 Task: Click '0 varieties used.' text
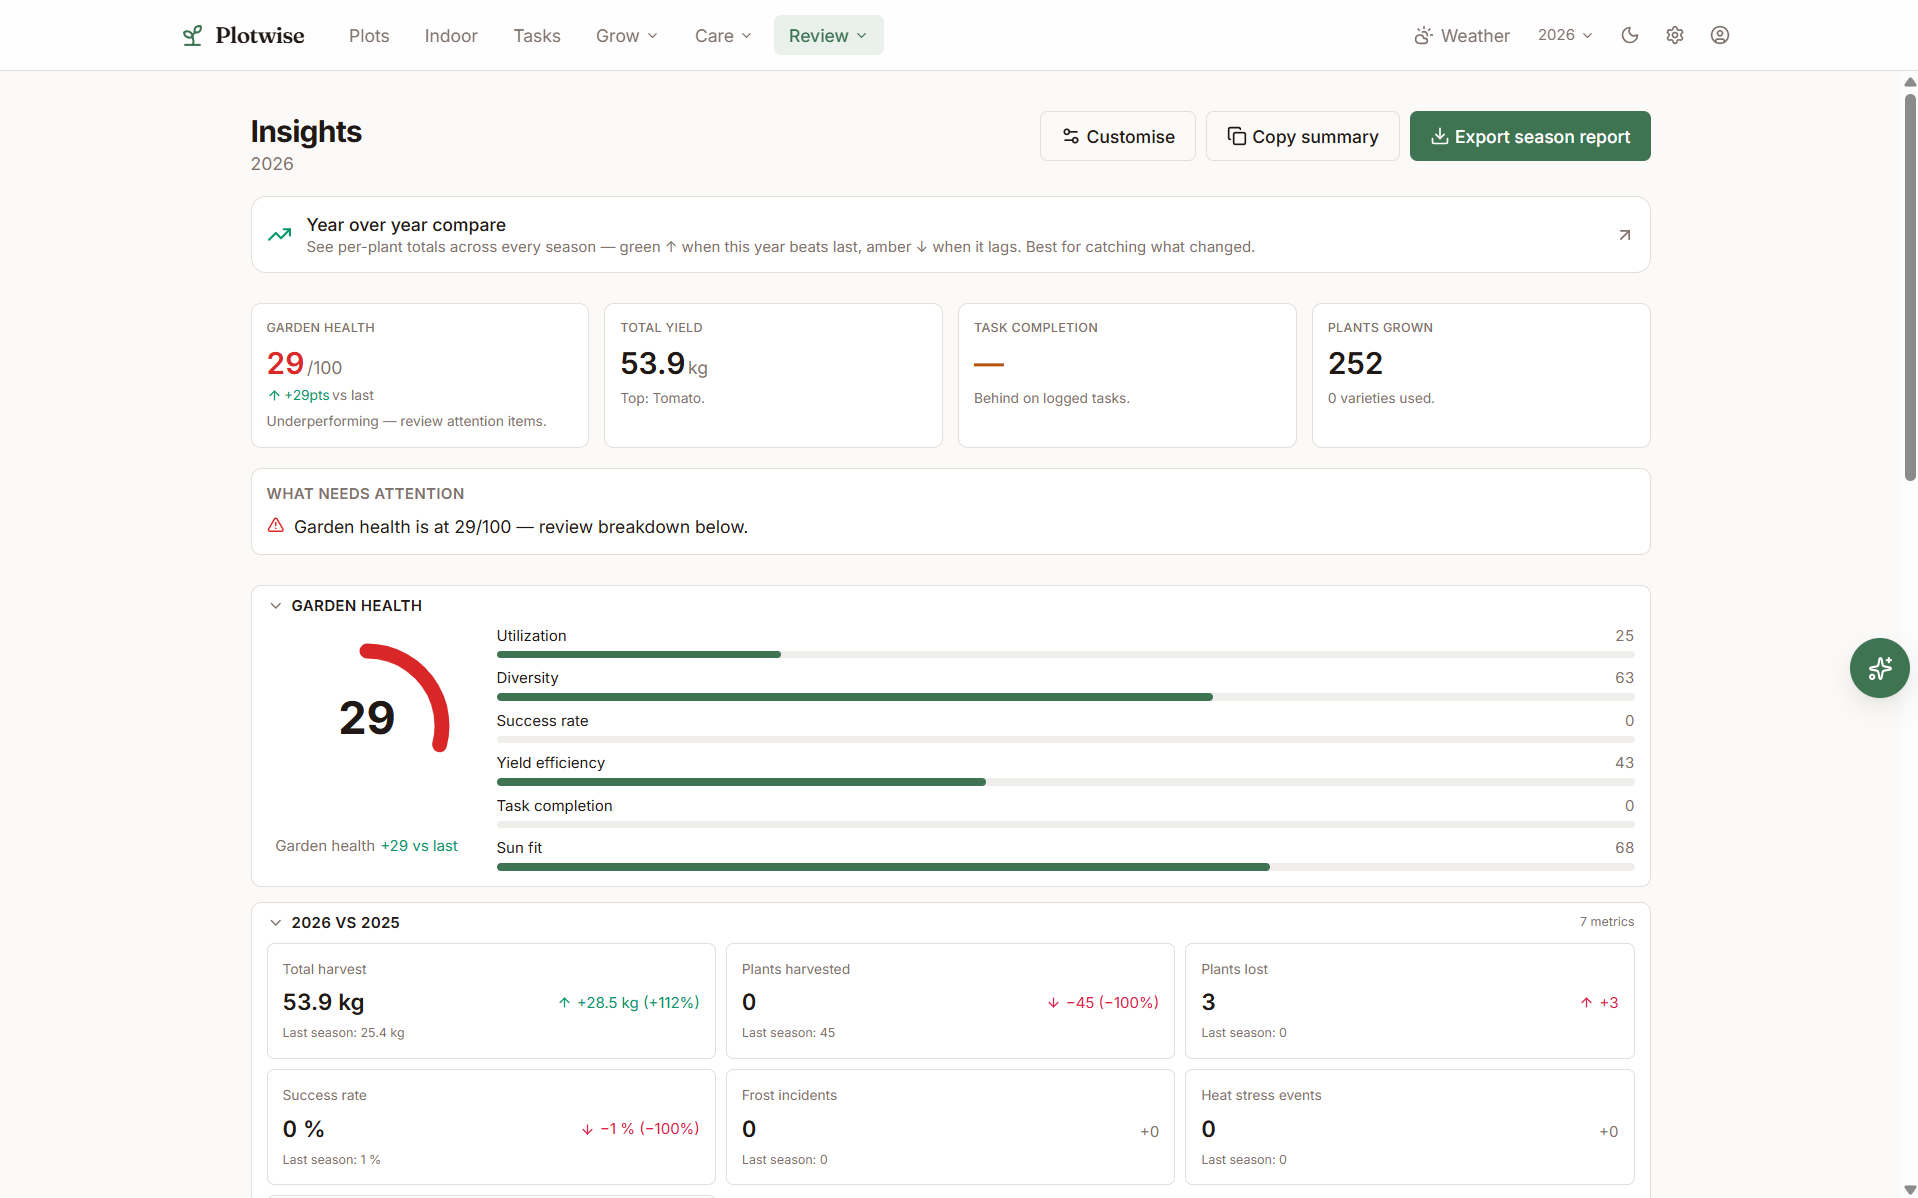1380,398
